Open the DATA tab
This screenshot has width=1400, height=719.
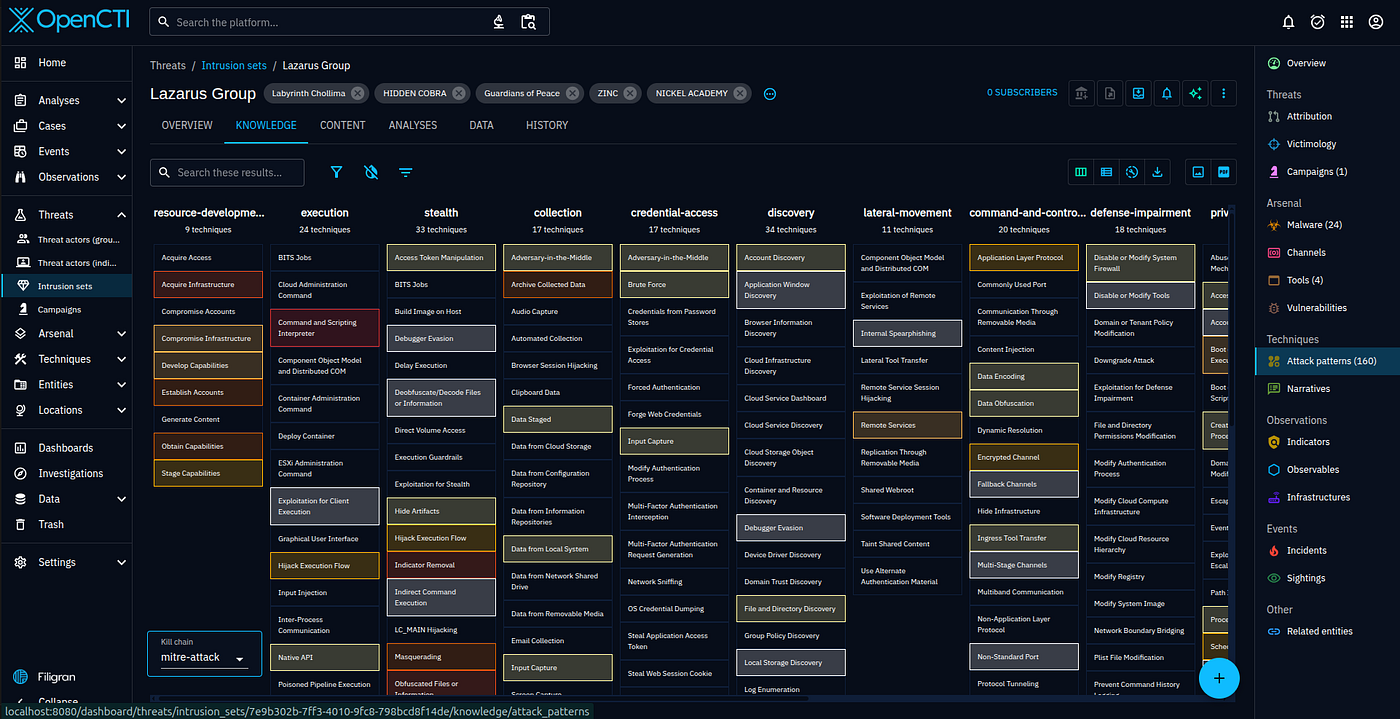[x=481, y=125]
